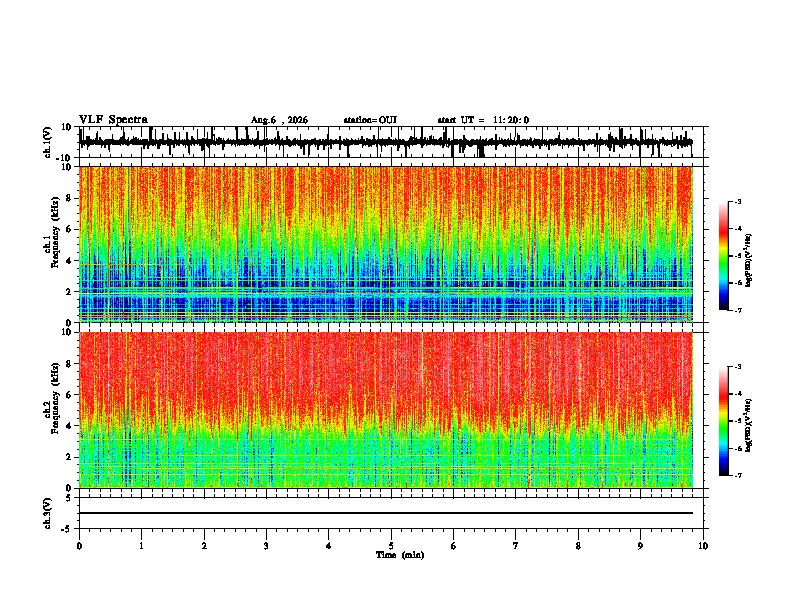Viewport: 792px width, 612px height.
Task: Click the "start UT = 11:20:0" header text
Action: click(x=483, y=120)
